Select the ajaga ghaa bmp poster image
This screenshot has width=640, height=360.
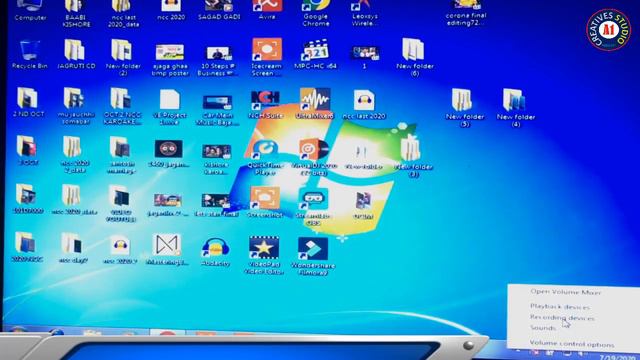point(170,60)
